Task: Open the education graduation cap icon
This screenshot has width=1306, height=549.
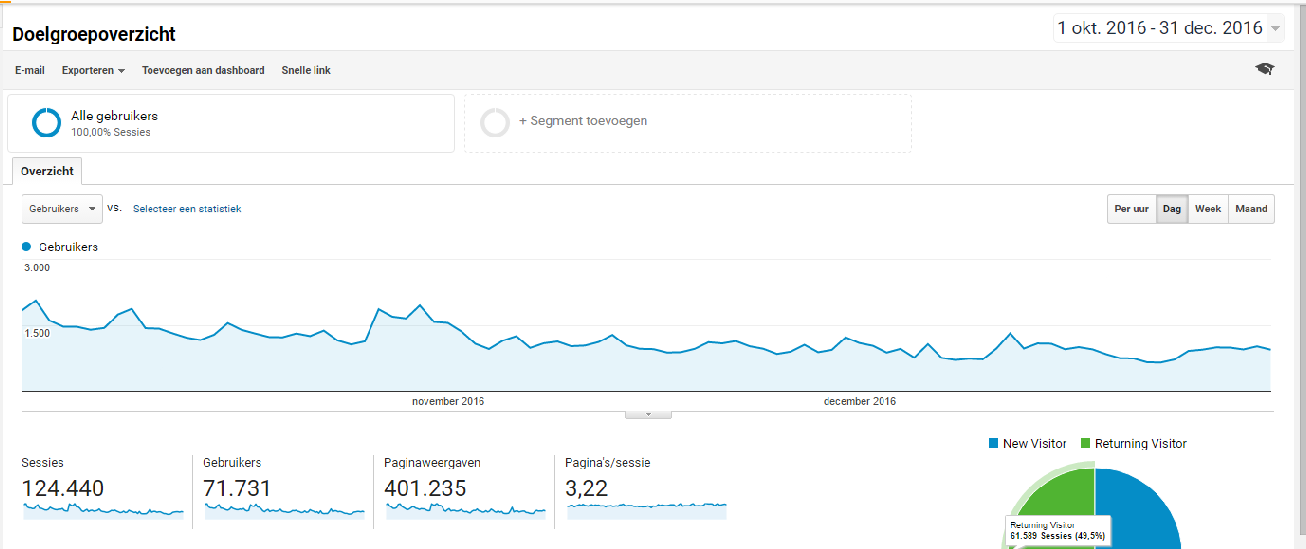Action: (x=1265, y=69)
